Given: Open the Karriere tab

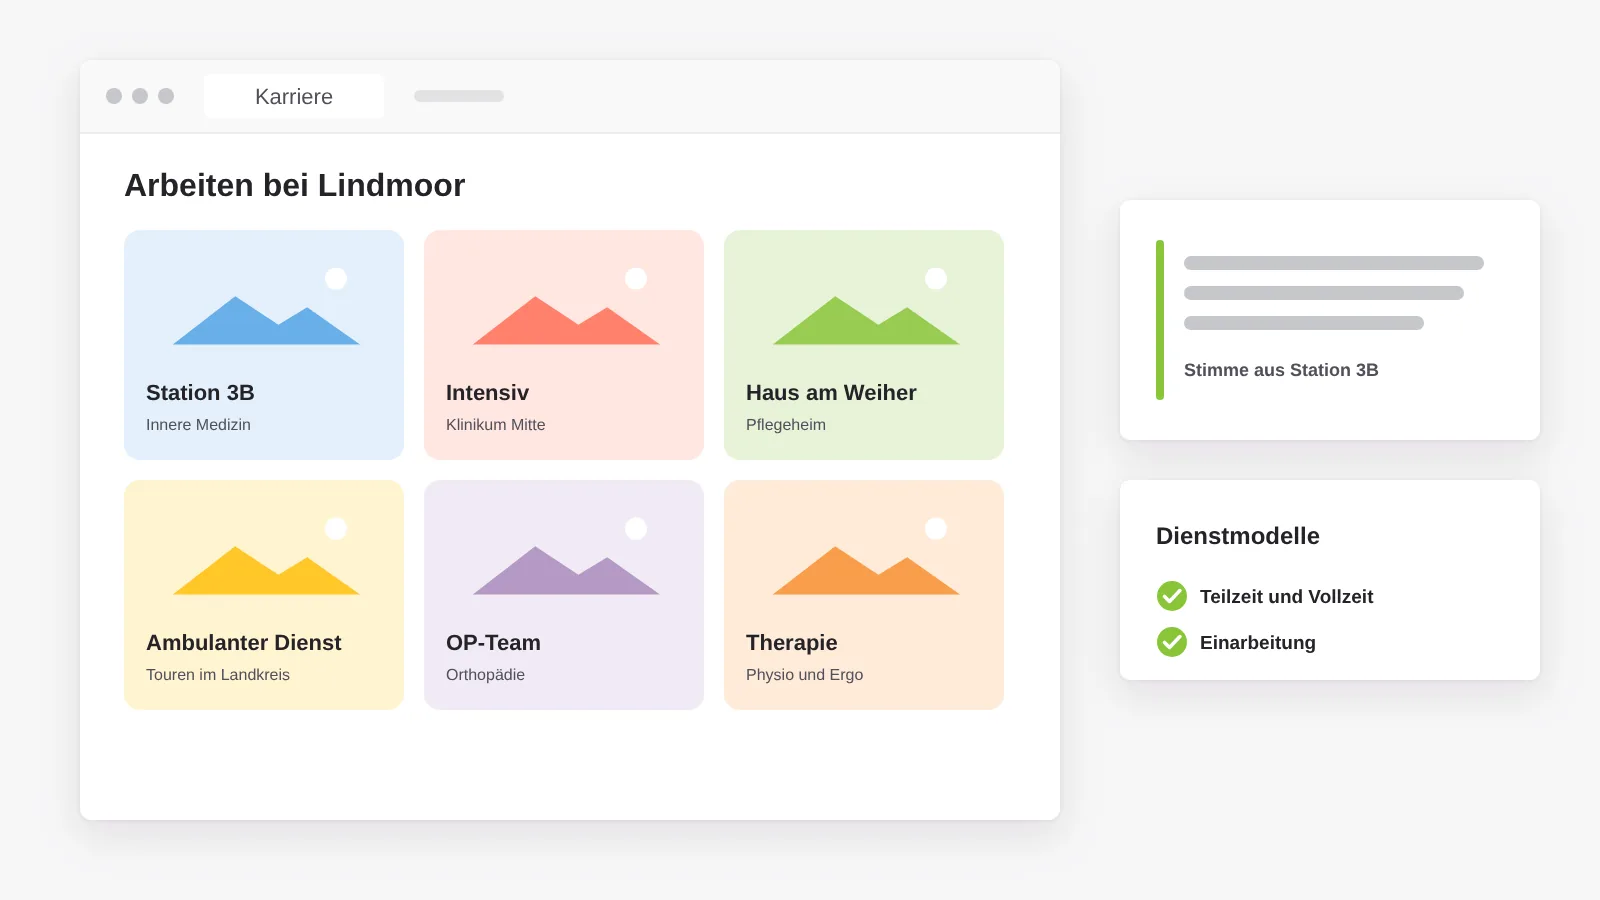Looking at the screenshot, I should point(294,96).
